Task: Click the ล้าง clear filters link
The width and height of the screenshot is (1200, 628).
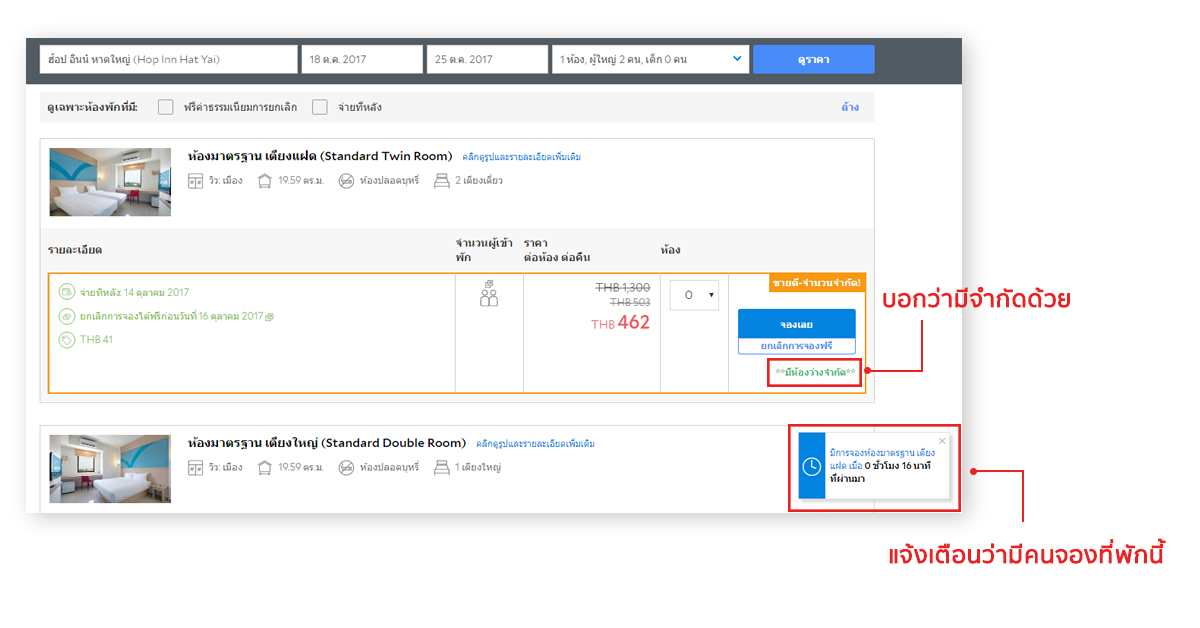Action: pos(849,107)
